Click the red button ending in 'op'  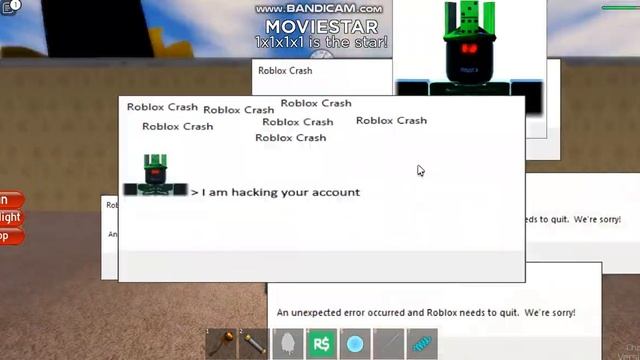coord(11,236)
